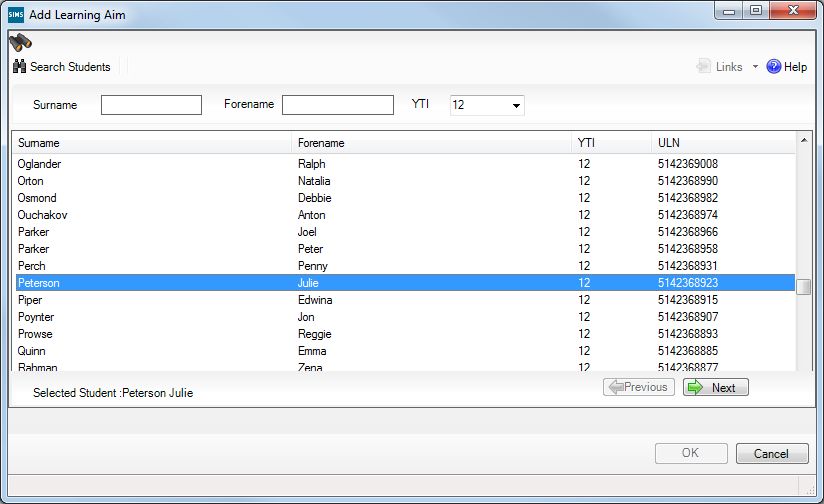
Task: Click forename Anton
Action: [312, 215]
